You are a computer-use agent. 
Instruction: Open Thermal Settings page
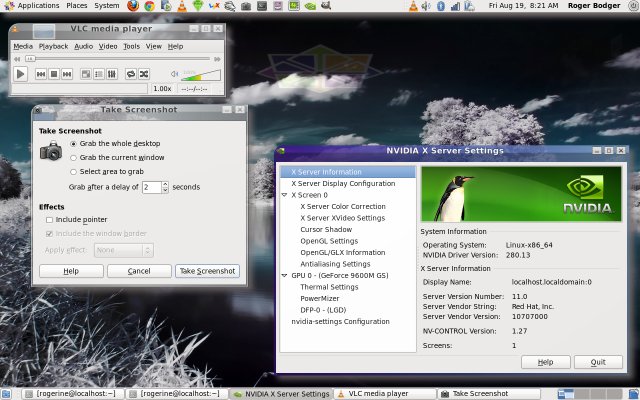point(329,287)
